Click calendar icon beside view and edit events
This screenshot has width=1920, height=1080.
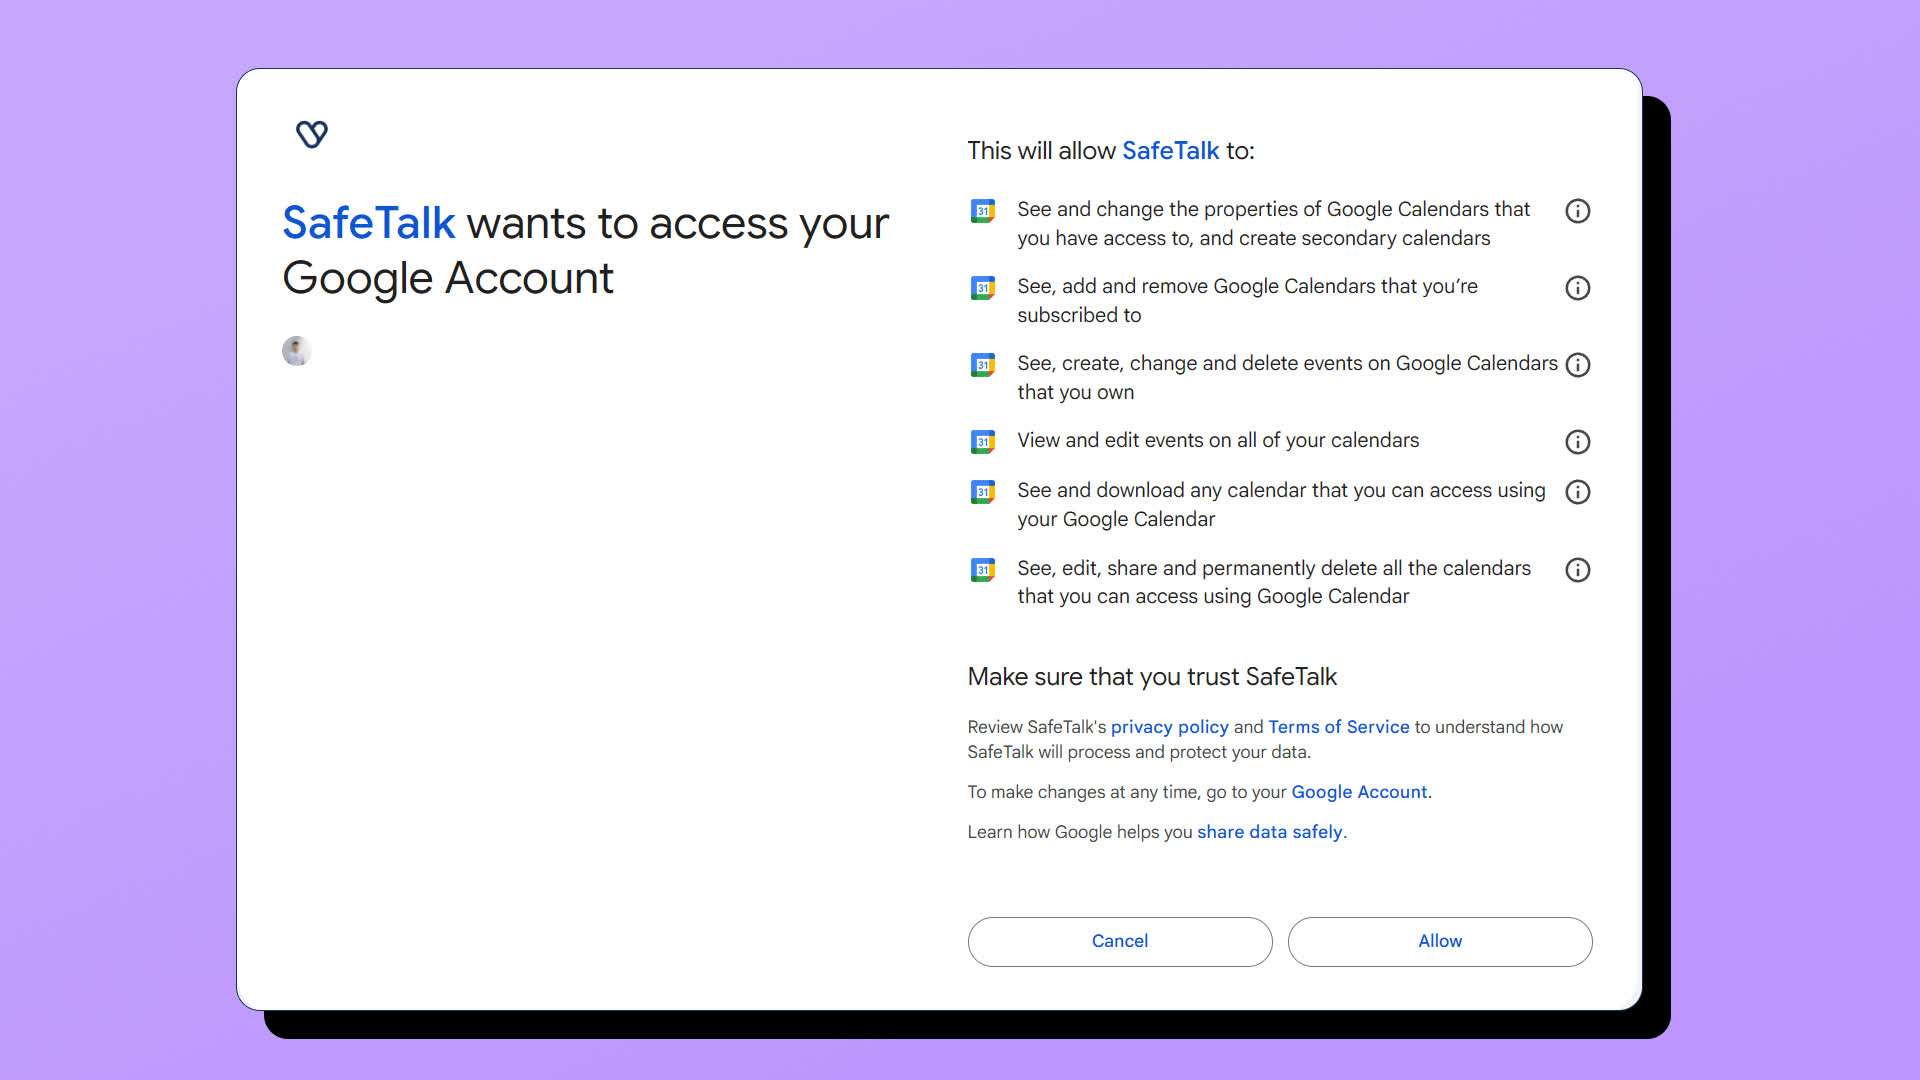click(983, 442)
